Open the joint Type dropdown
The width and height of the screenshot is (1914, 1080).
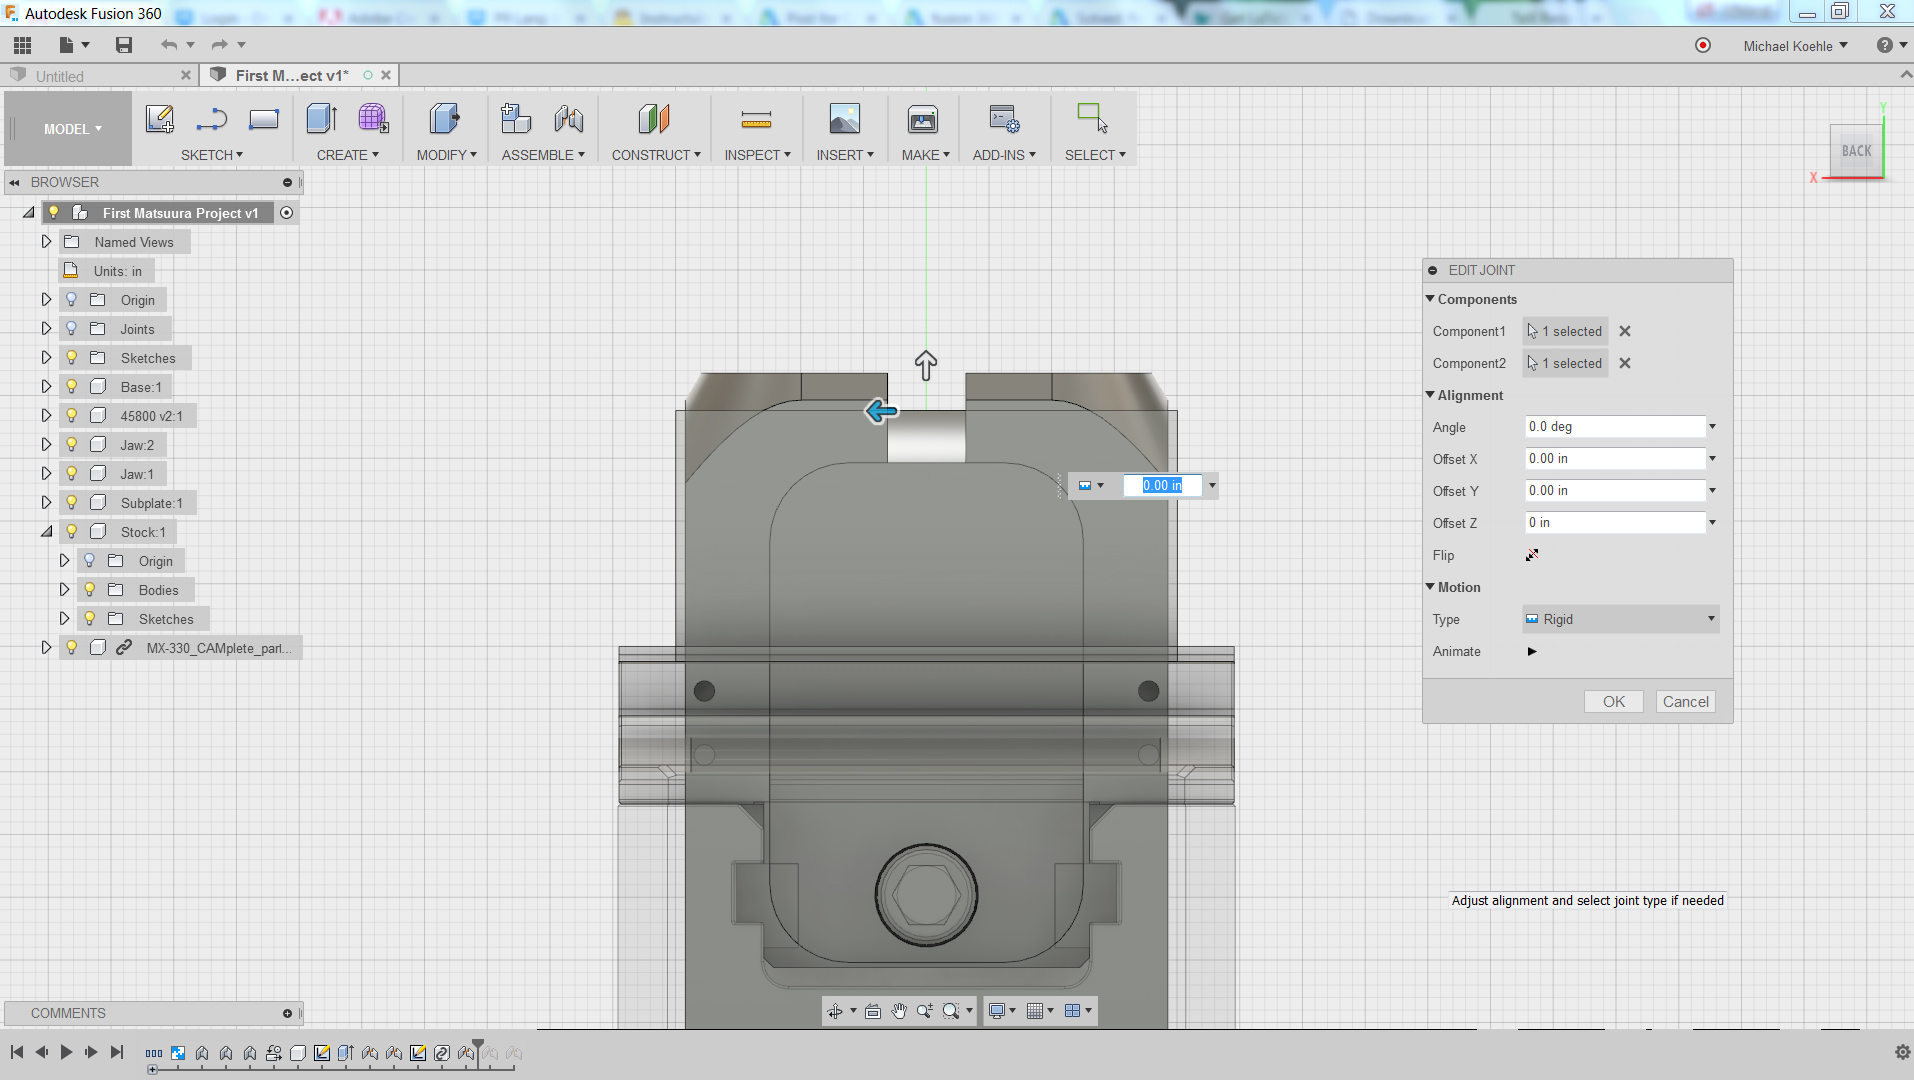[1620, 619]
